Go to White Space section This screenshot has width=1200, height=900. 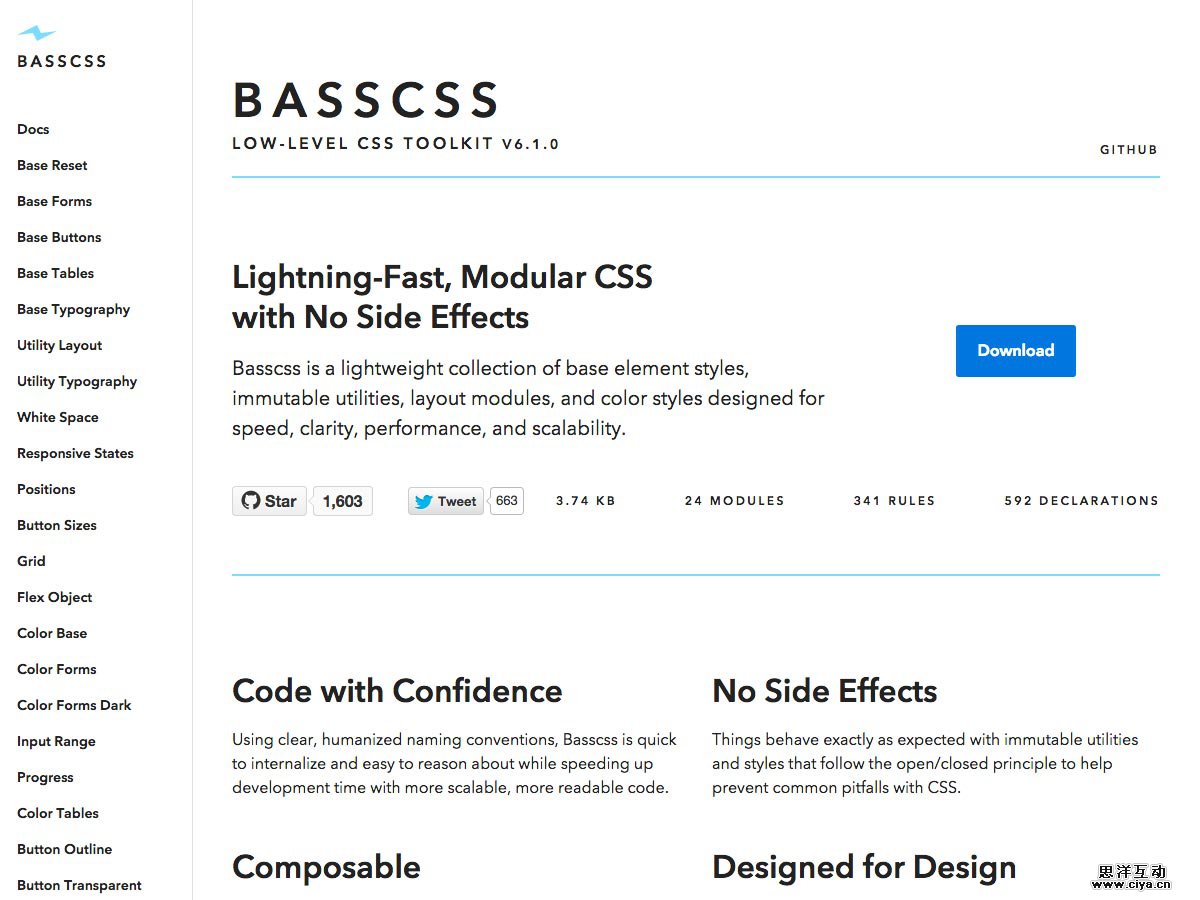tap(57, 417)
